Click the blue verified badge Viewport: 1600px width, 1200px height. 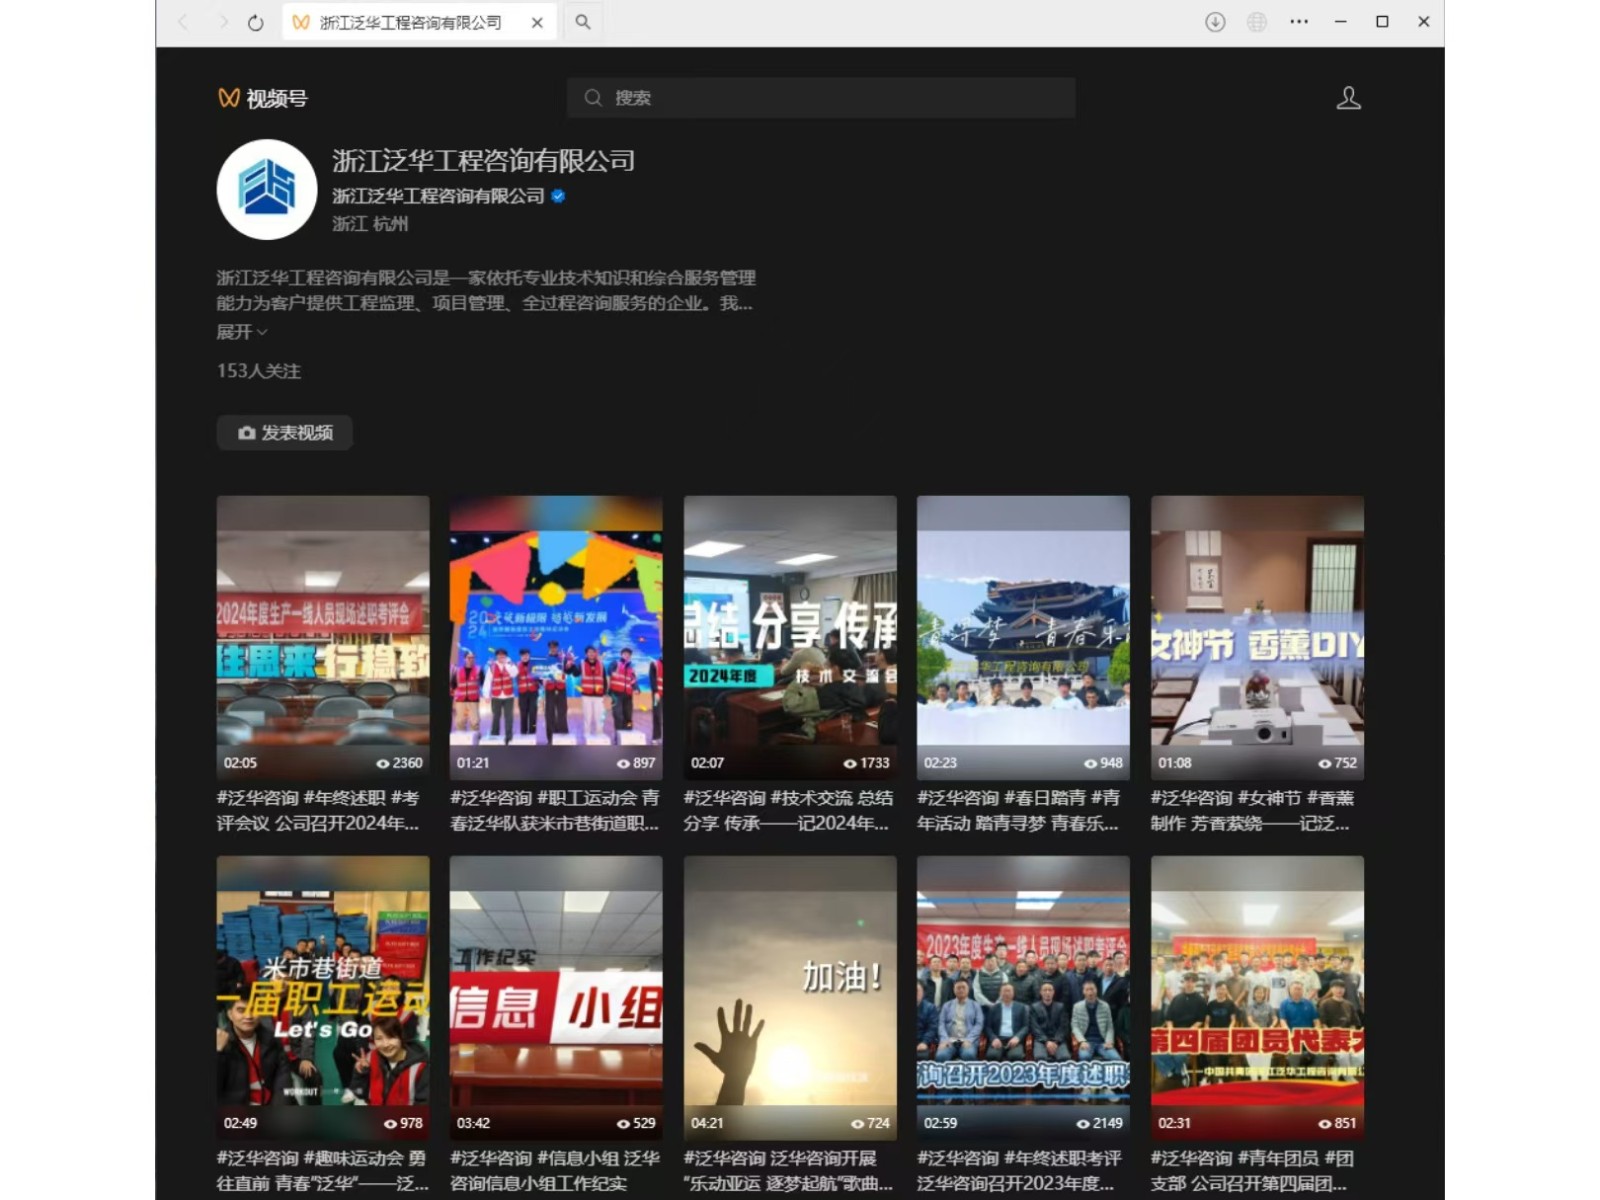pyautogui.click(x=559, y=196)
